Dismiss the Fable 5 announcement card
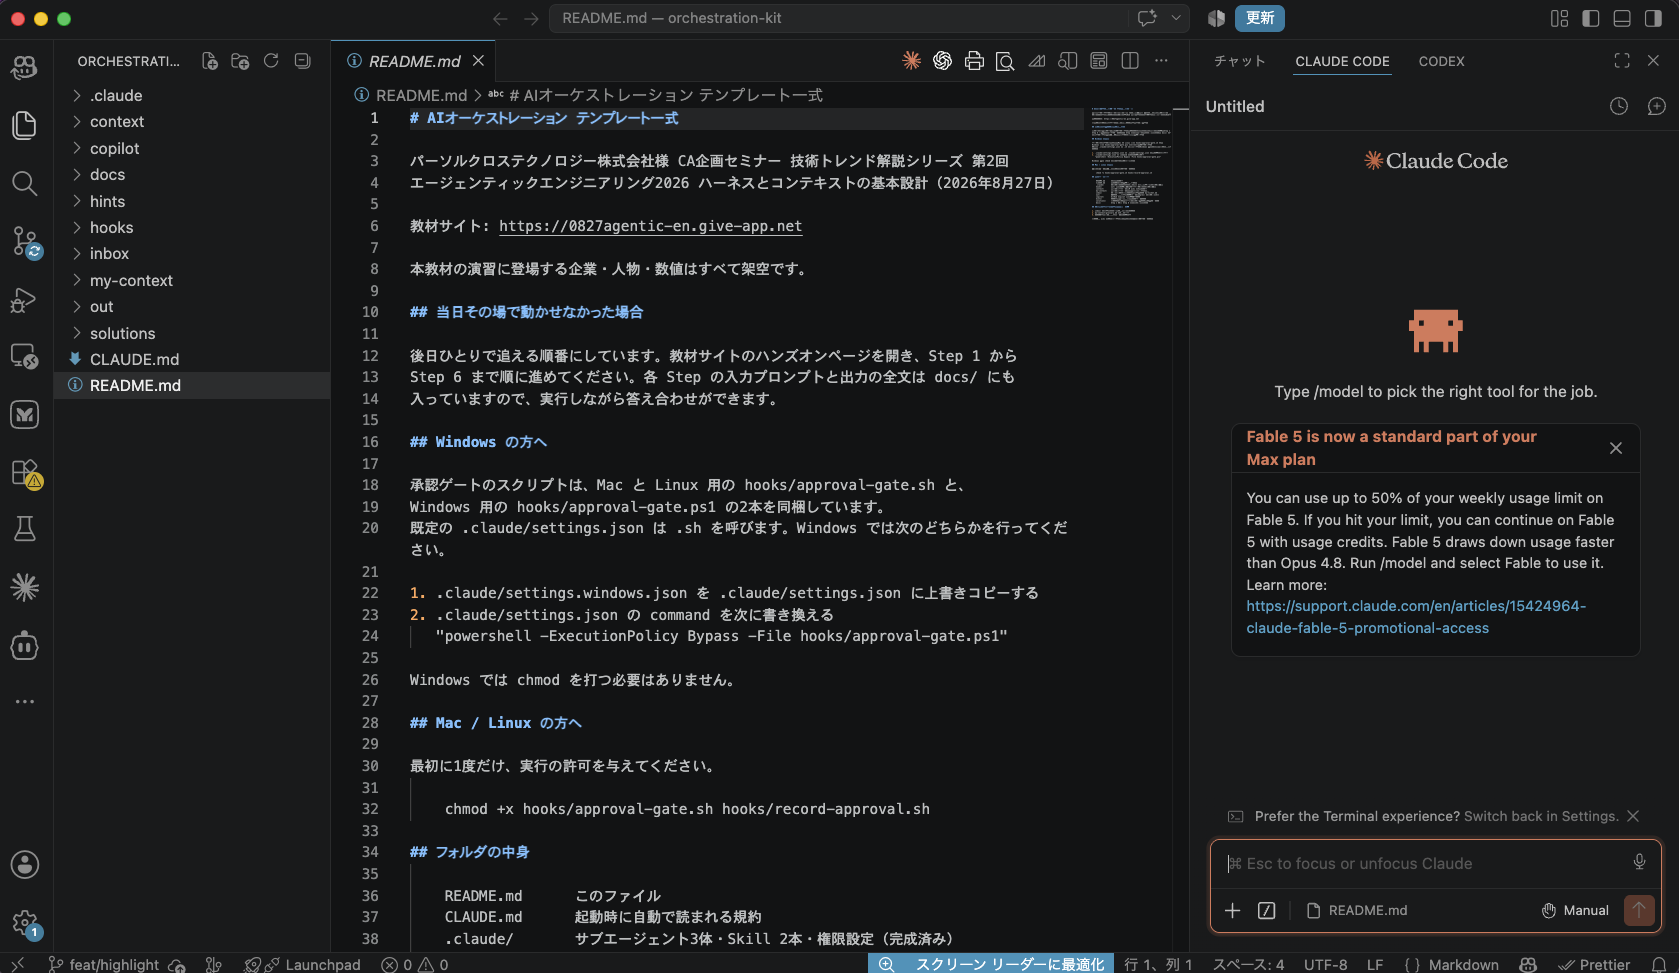 (1615, 448)
